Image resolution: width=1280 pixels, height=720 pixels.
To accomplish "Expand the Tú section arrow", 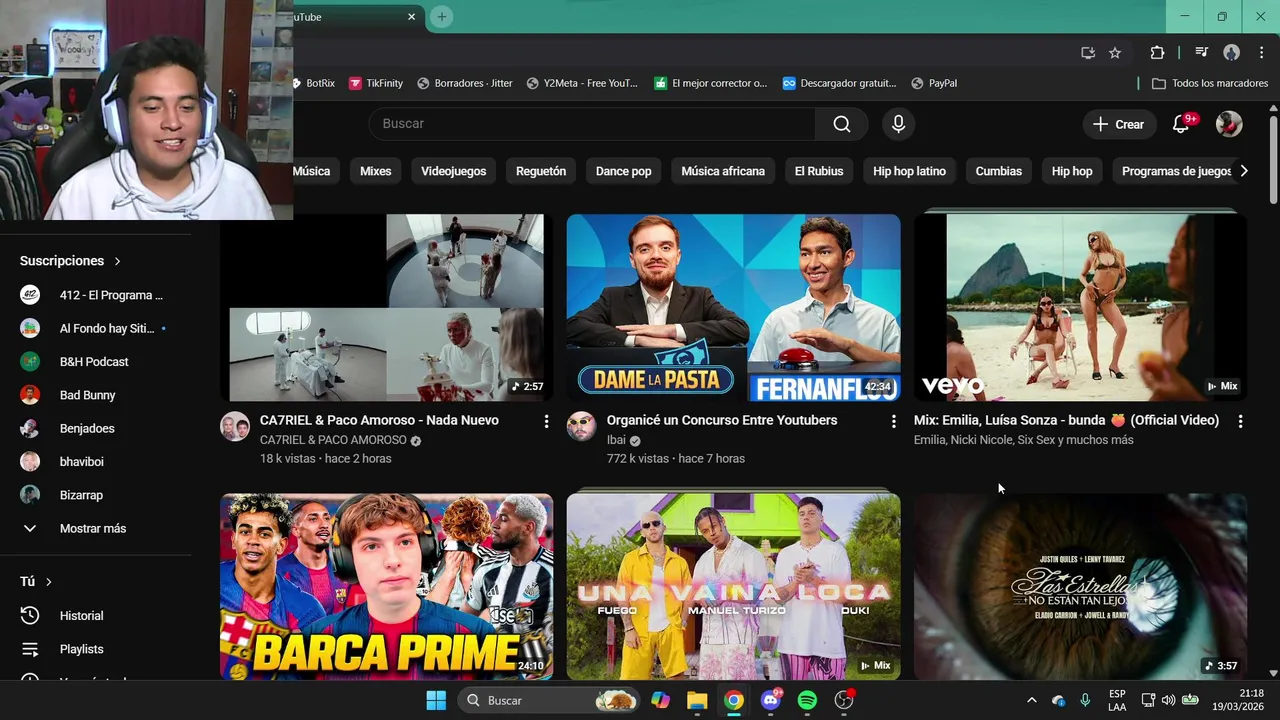I will [48, 582].
